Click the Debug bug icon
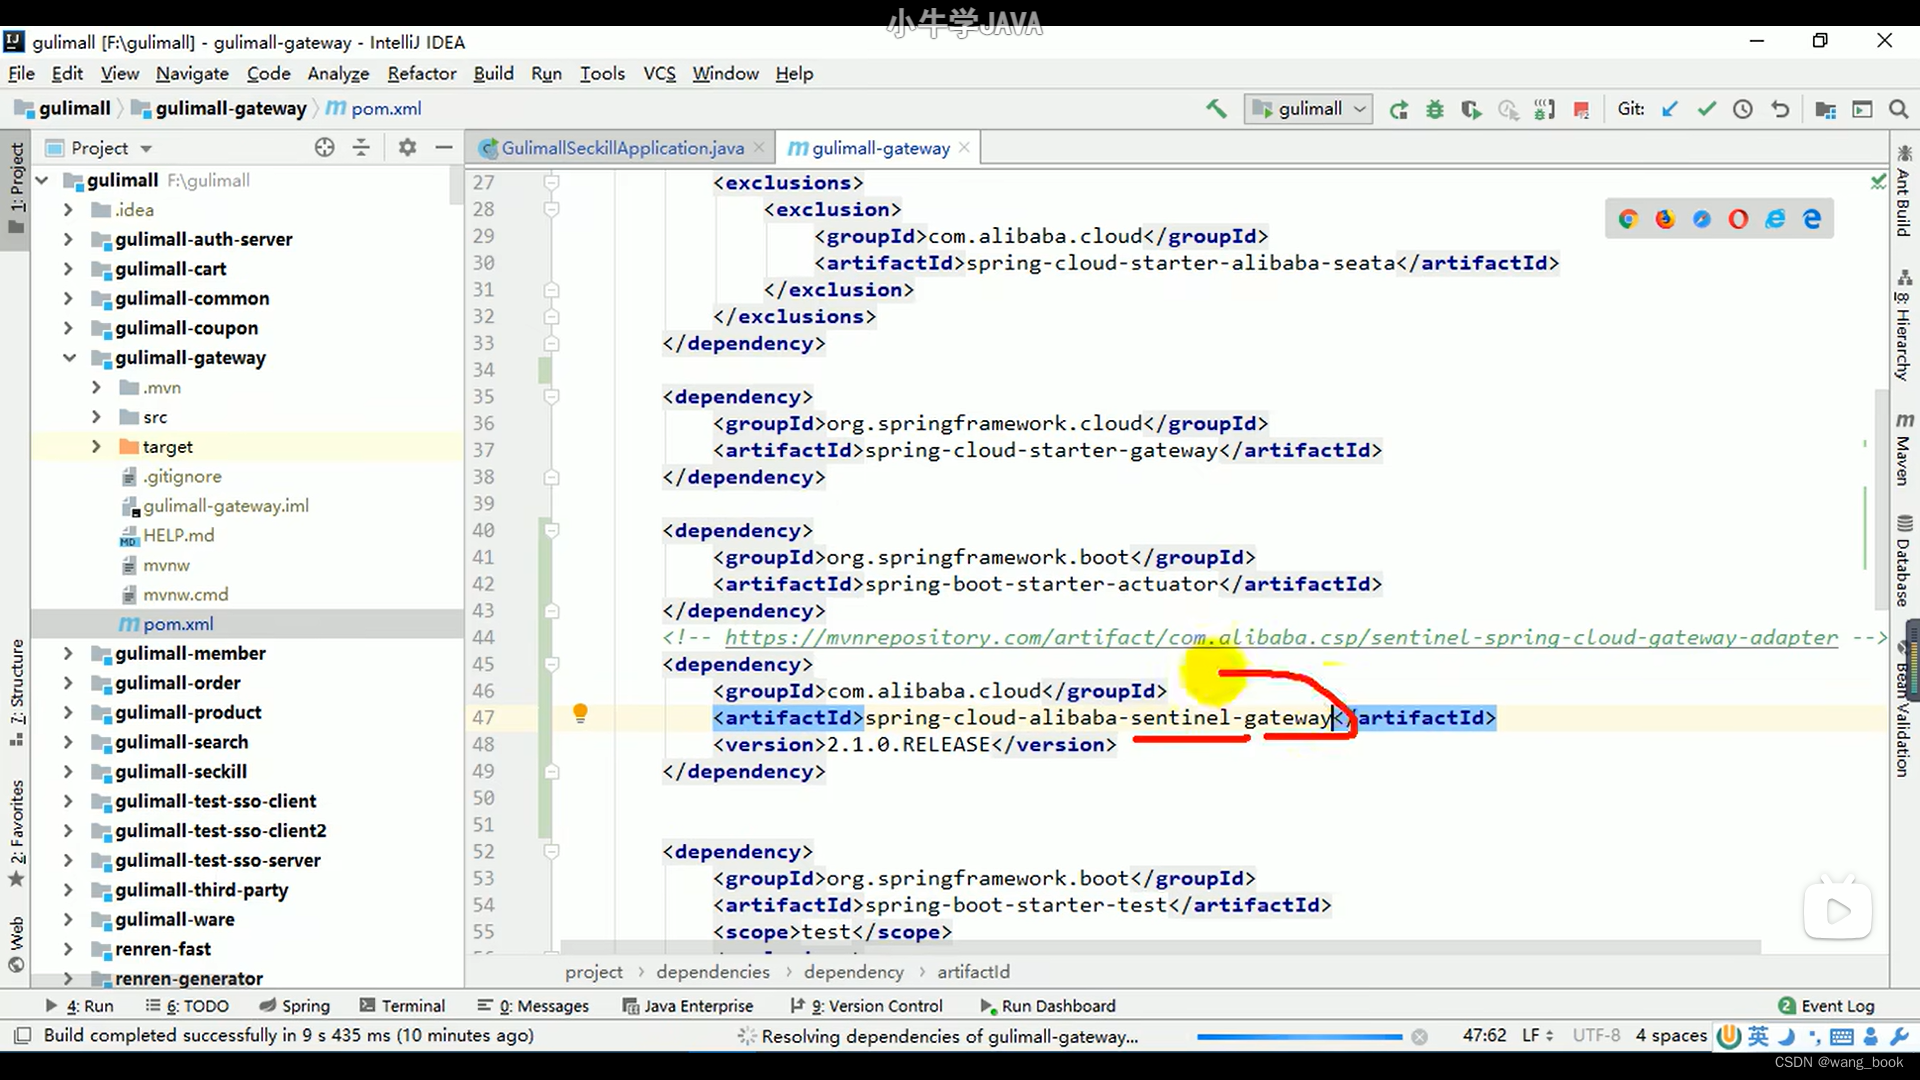Image resolution: width=1920 pixels, height=1080 pixels. pyautogui.click(x=1435, y=110)
